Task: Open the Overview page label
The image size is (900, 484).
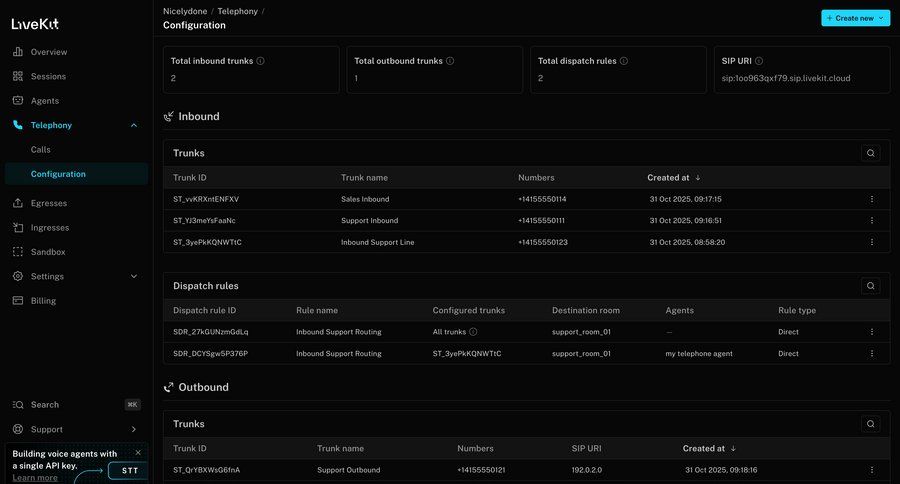Action: [x=49, y=52]
